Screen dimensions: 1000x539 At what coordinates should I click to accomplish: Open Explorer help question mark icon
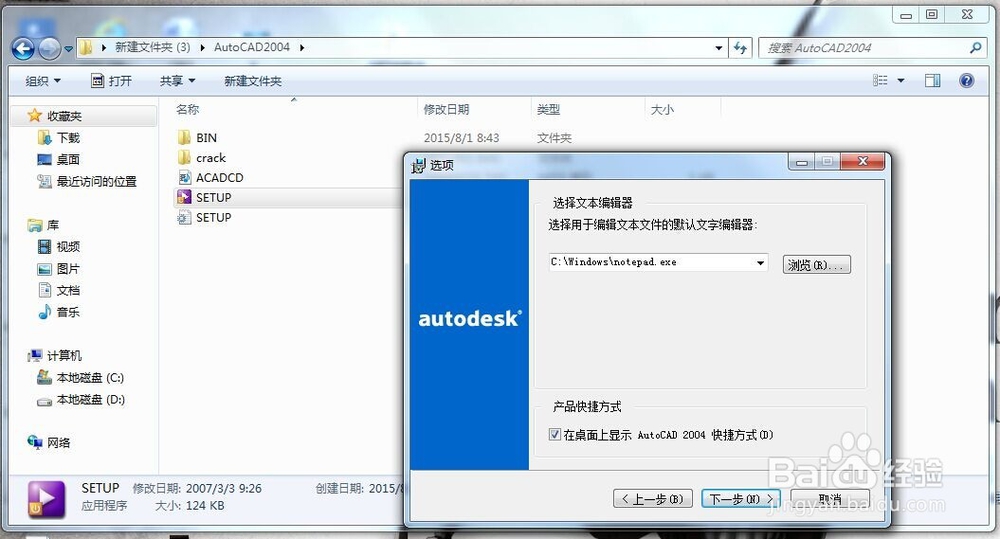[967, 80]
